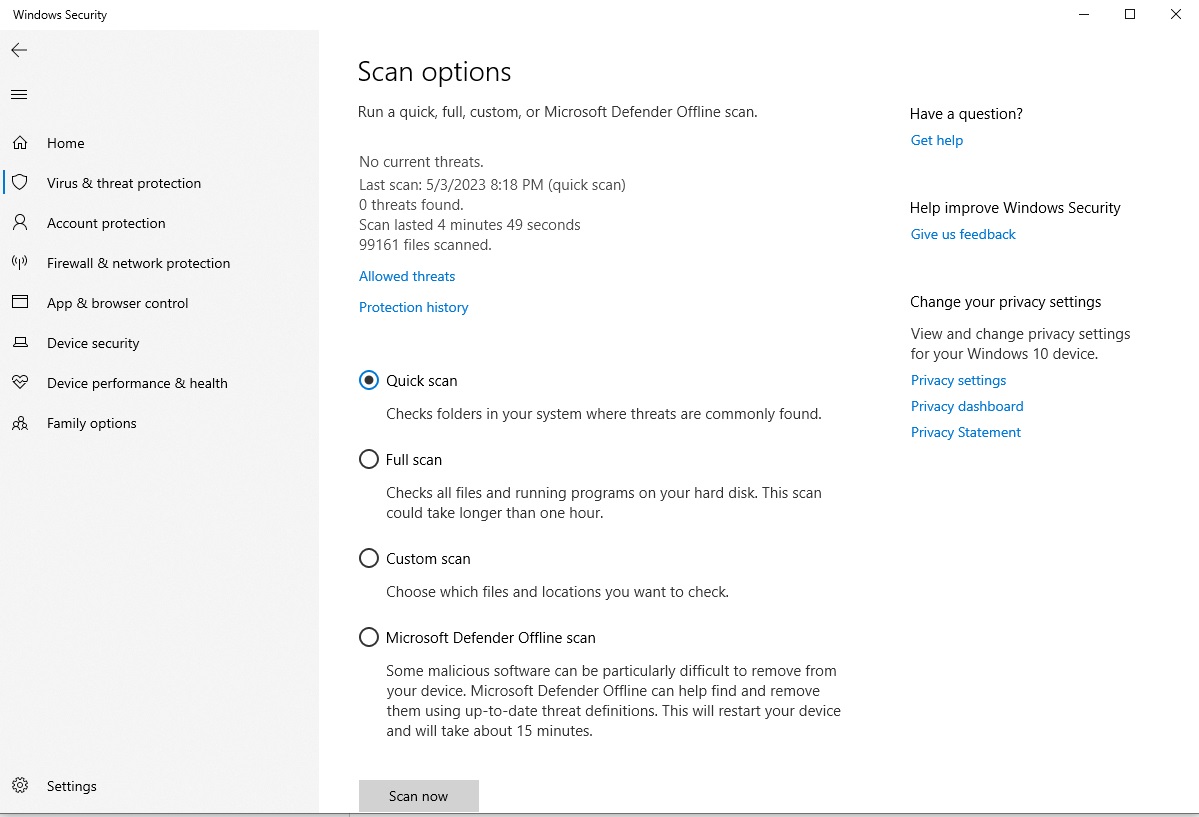Click the Device security laptop icon
This screenshot has height=817, width=1199.
point(20,343)
